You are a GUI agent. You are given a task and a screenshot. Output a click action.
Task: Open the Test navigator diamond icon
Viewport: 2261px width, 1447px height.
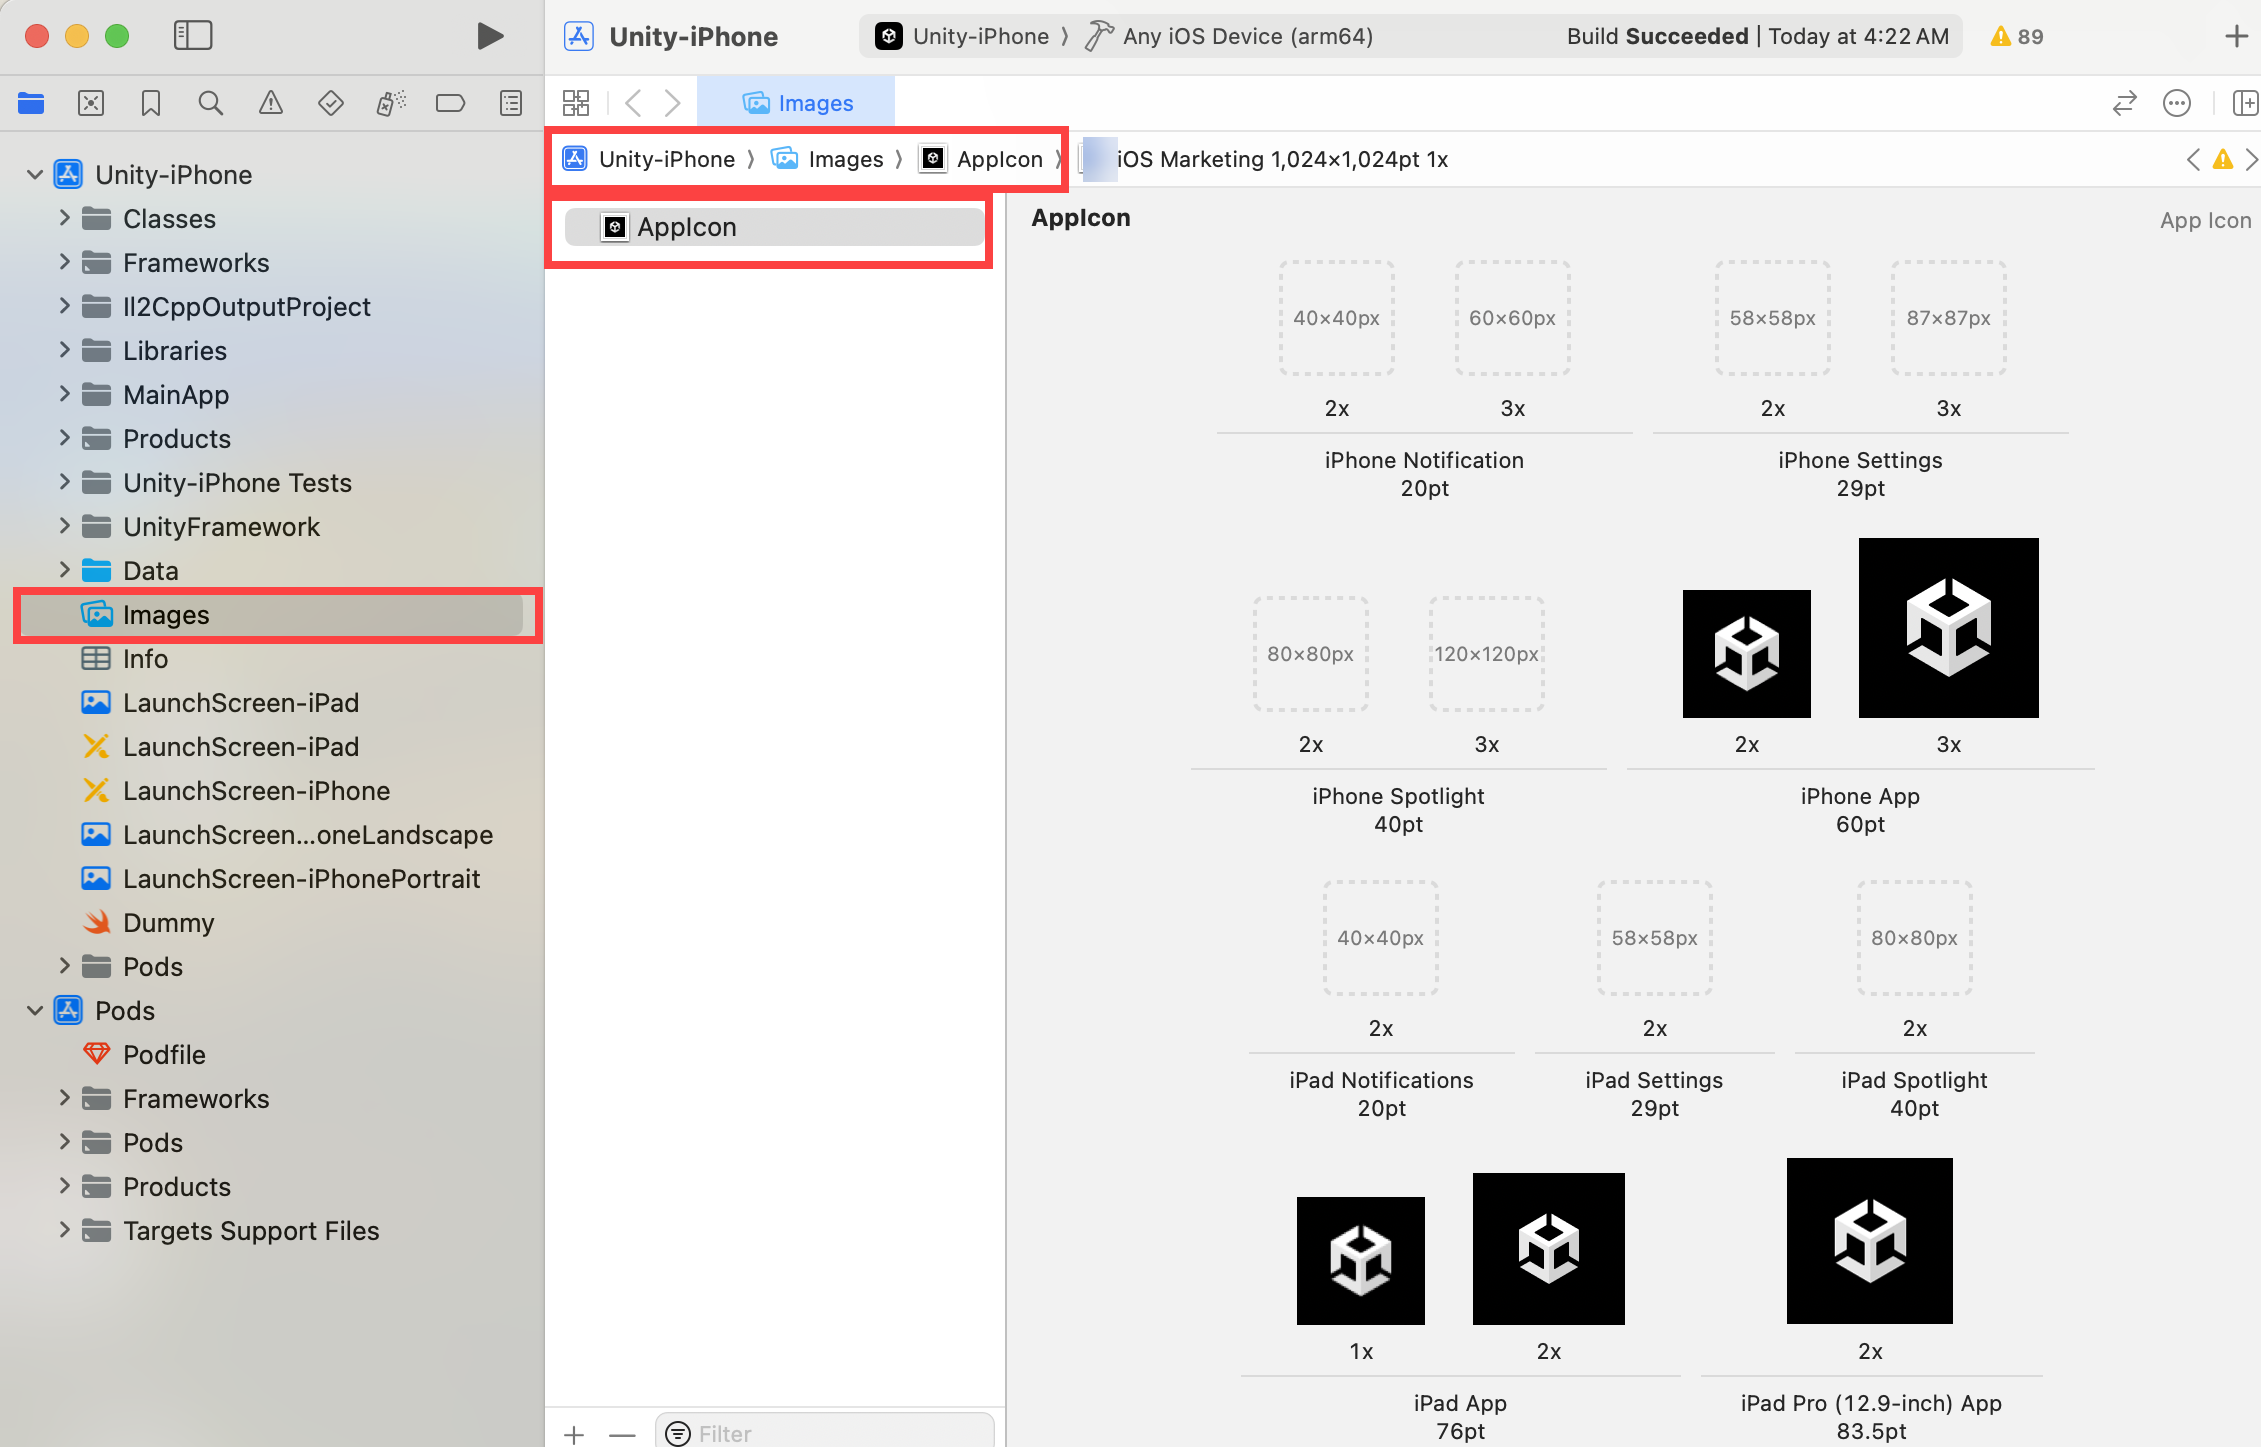click(330, 103)
